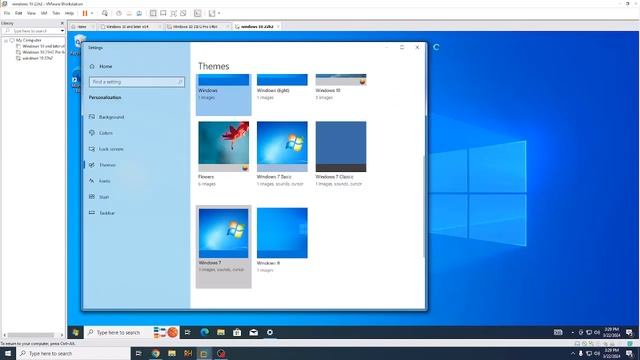Open the File menu
This screenshot has height=360, width=640.
point(7,13)
